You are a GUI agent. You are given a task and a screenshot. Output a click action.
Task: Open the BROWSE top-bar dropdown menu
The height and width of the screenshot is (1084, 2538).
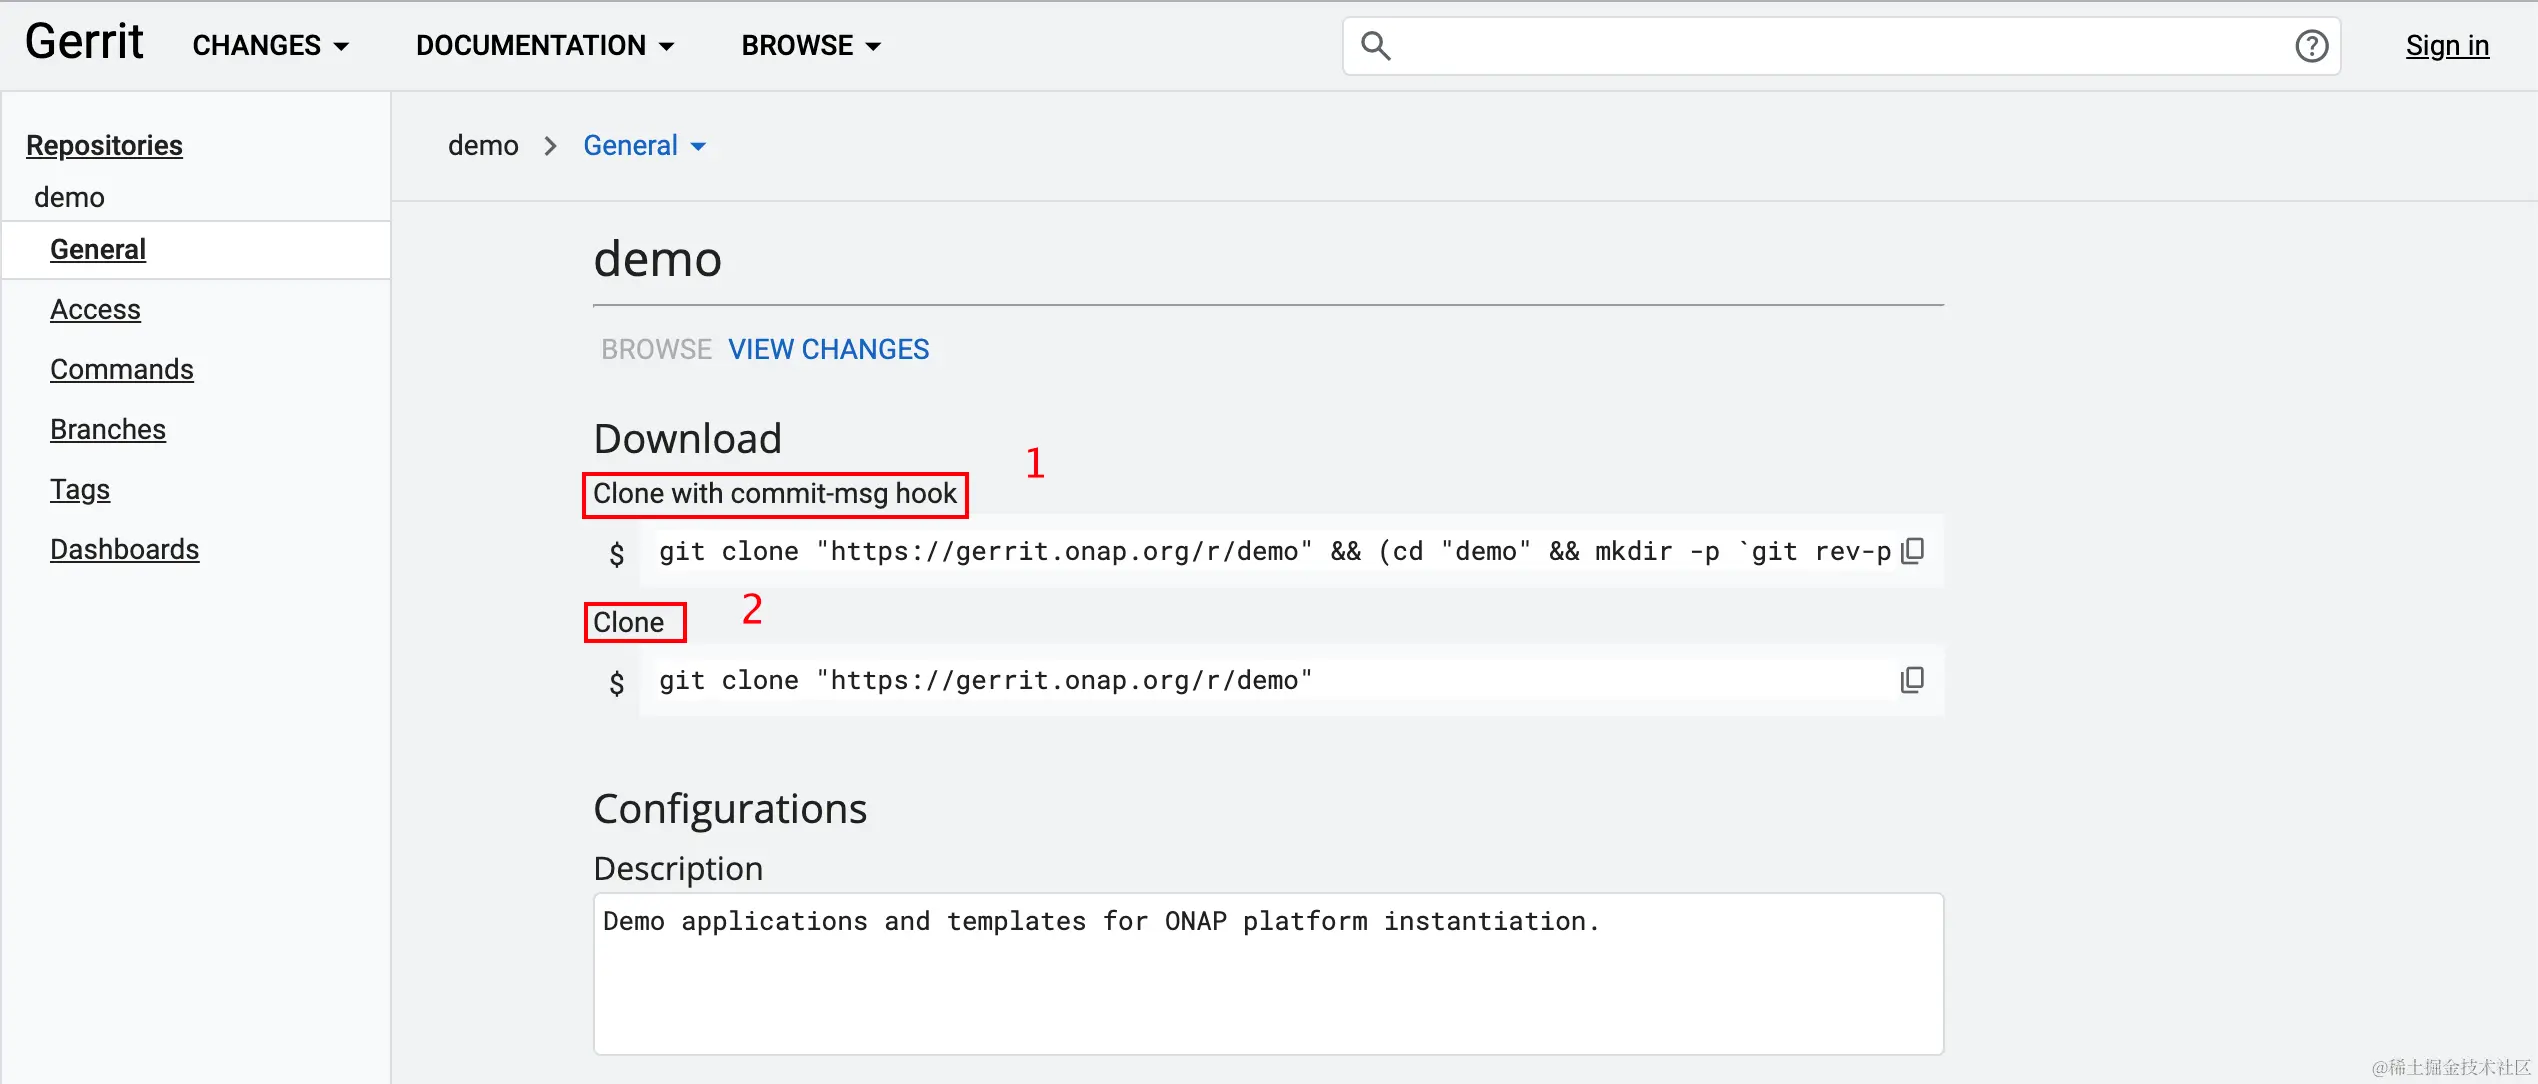(811, 46)
